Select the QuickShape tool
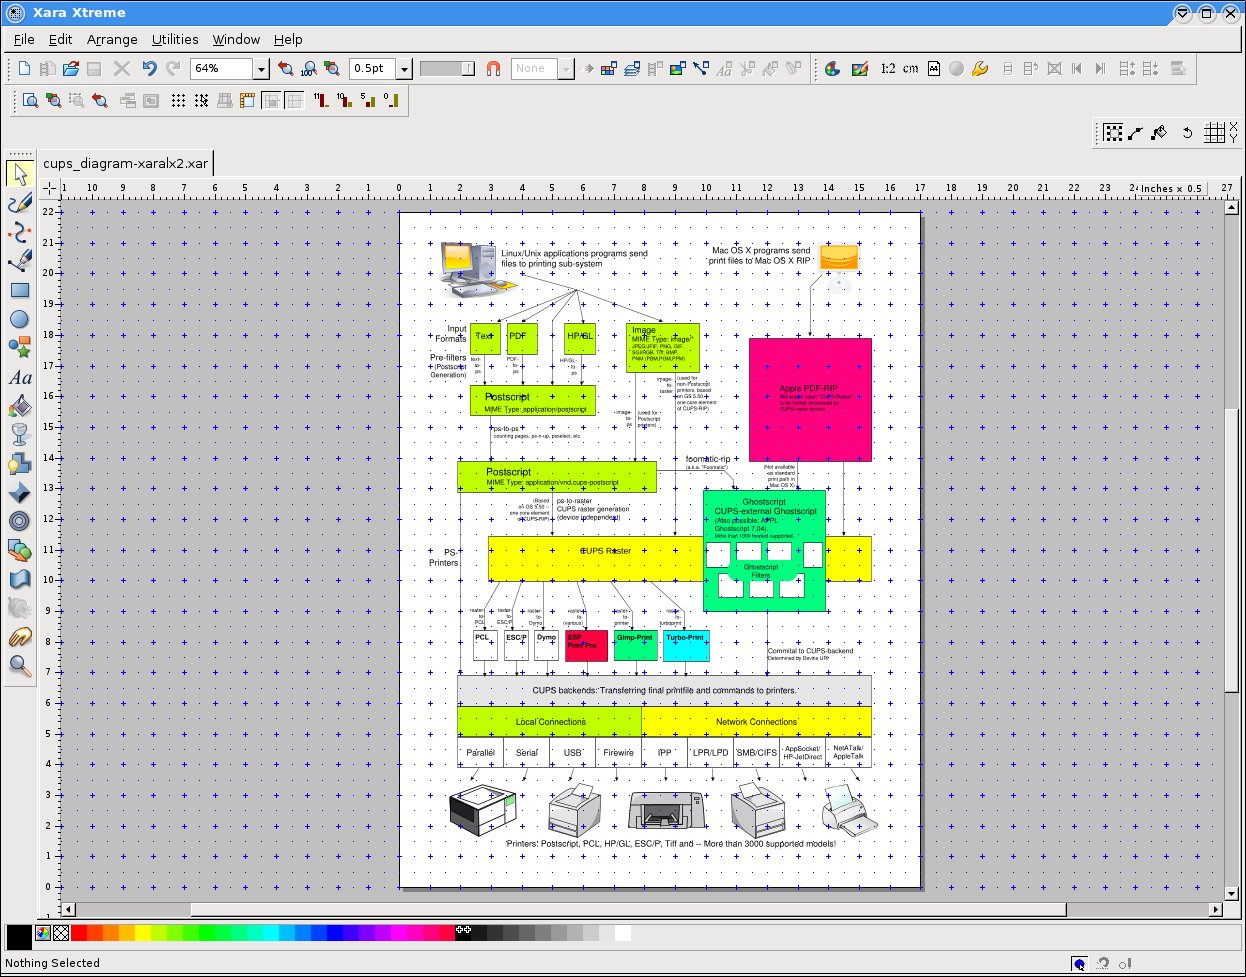Image resolution: width=1246 pixels, height=977 pixels. [20, 348]
